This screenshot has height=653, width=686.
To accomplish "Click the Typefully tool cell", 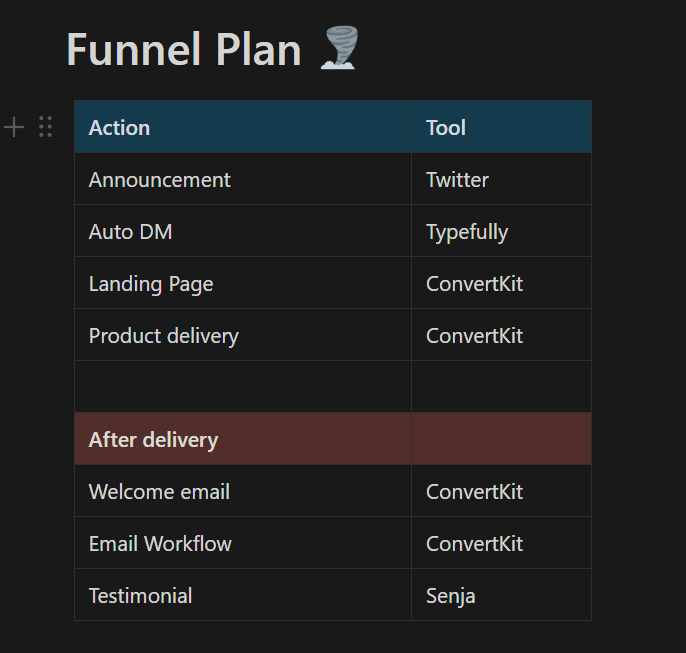I will point(501,231).
